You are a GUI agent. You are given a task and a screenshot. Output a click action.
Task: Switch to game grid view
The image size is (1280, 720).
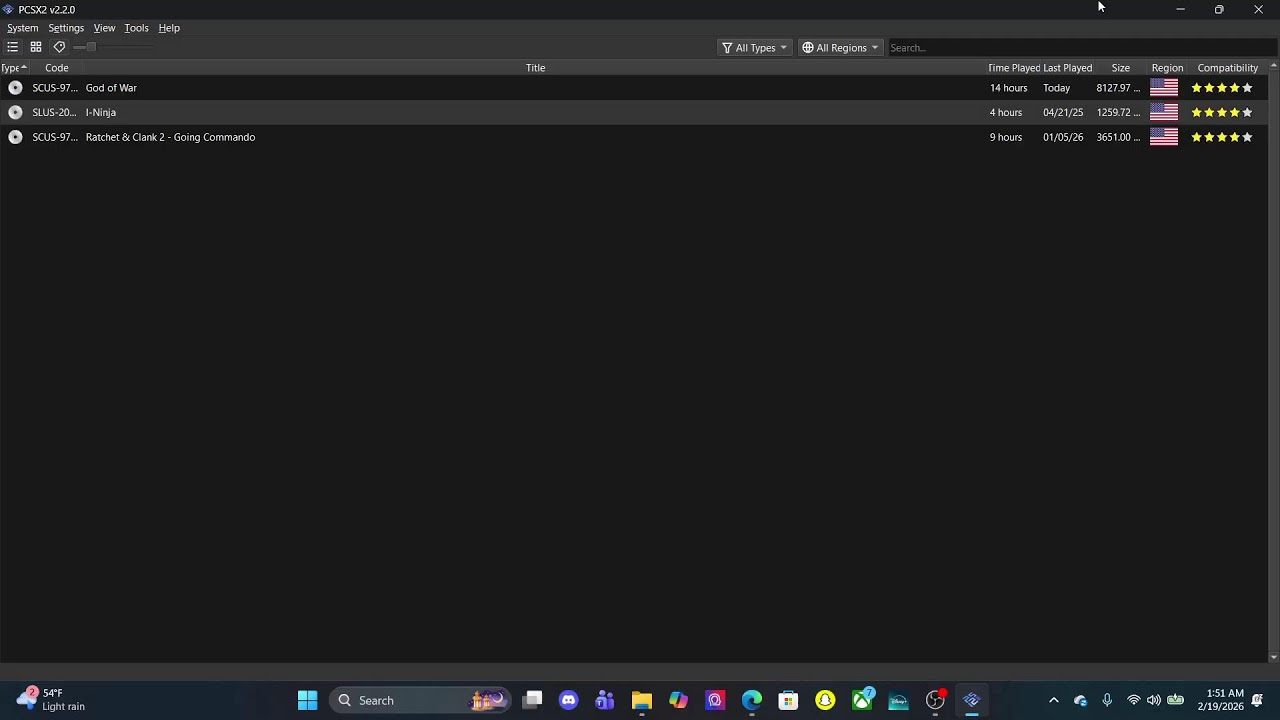click(36, 47)
